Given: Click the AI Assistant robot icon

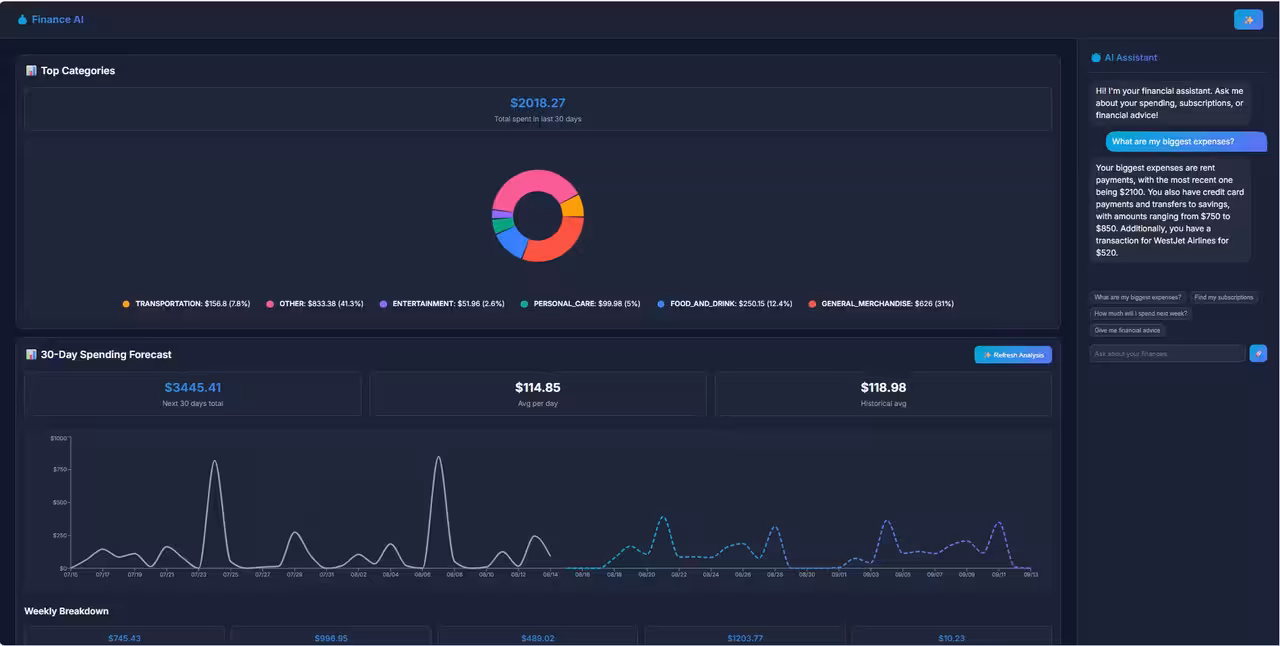Looking at the screenshot, I should [x=1097, y=57].
